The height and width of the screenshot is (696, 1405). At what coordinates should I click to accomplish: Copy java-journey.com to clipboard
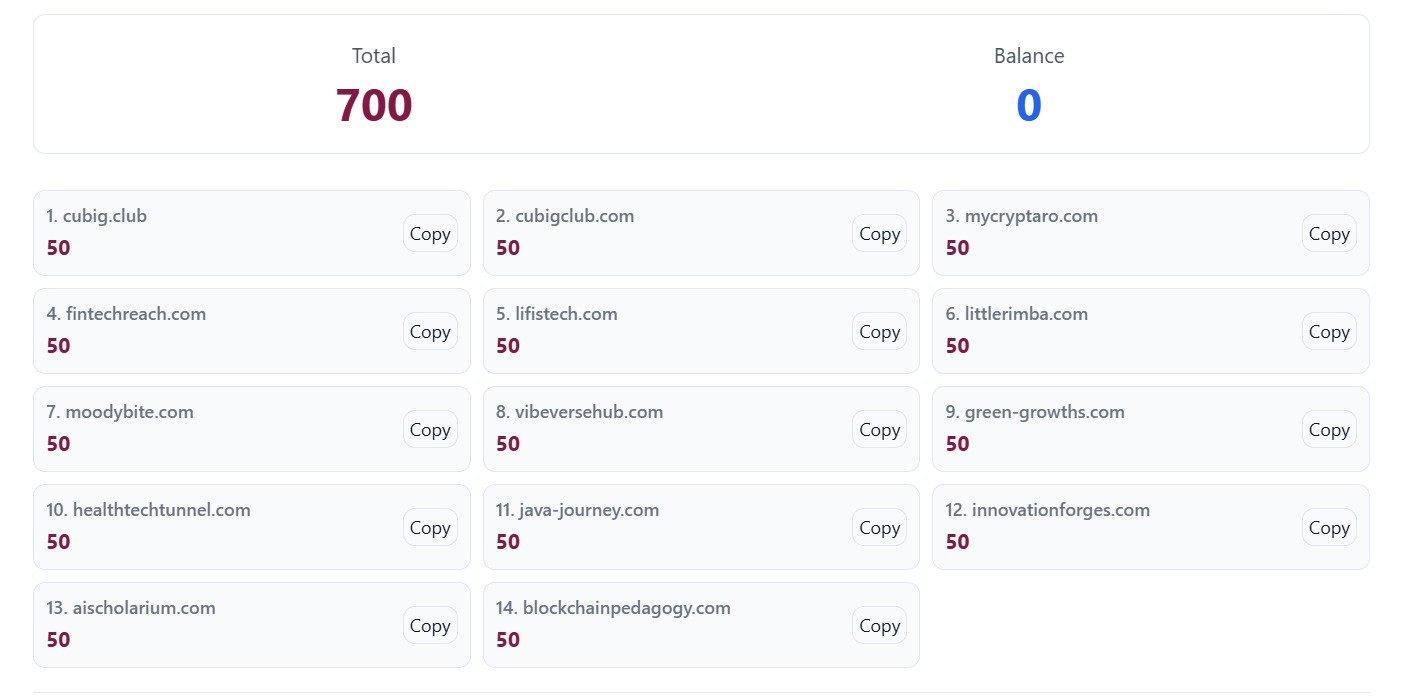pos(879,527)
